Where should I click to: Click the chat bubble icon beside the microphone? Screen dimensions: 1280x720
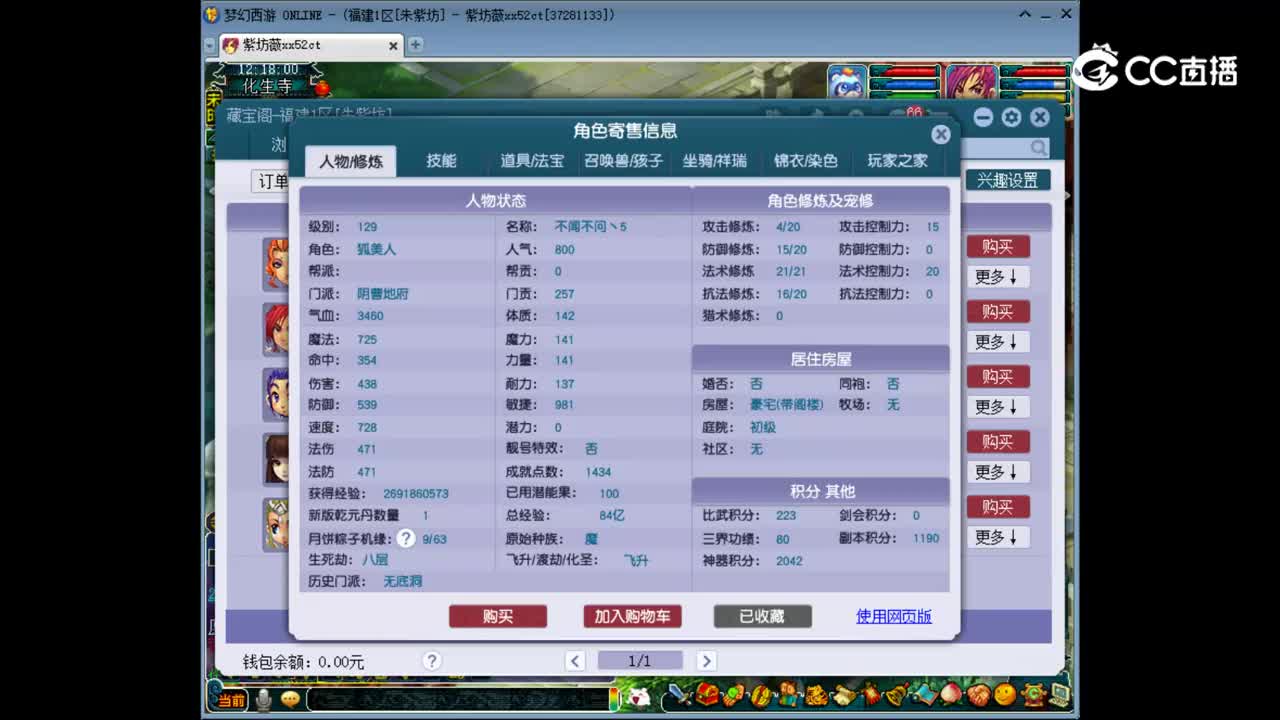click(290, 700)
